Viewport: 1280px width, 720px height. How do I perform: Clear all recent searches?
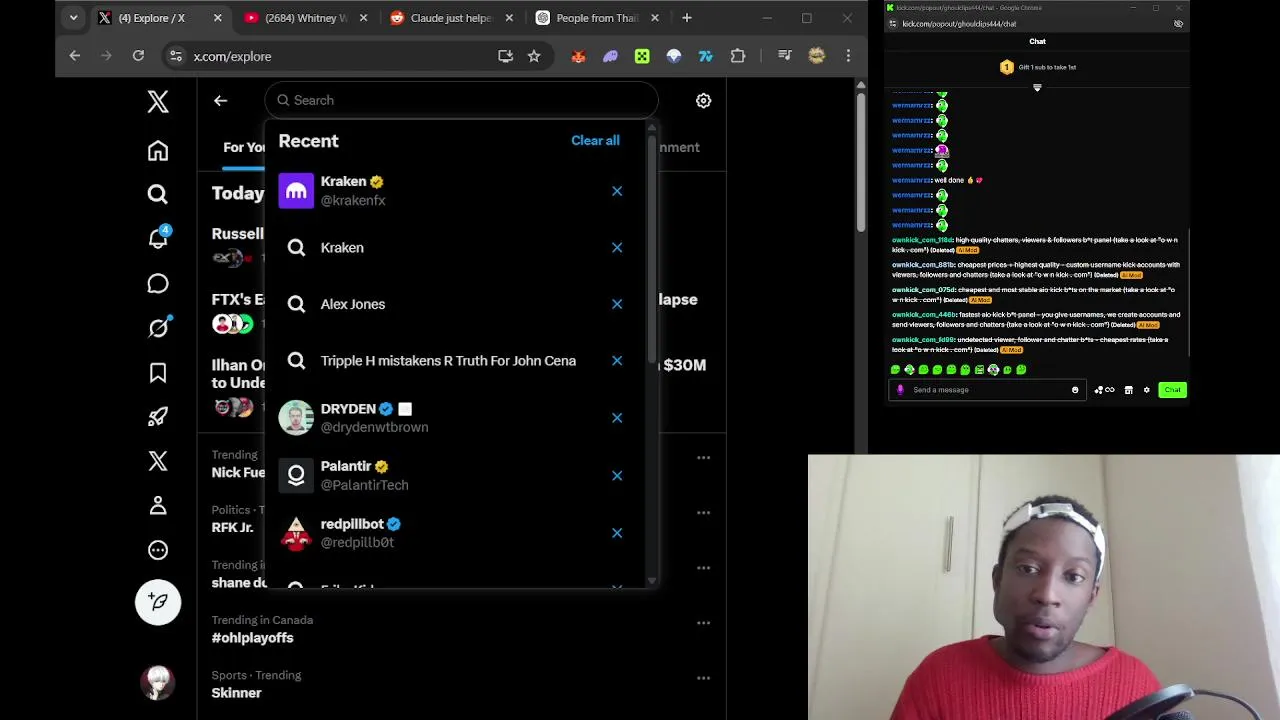(595, 140)
